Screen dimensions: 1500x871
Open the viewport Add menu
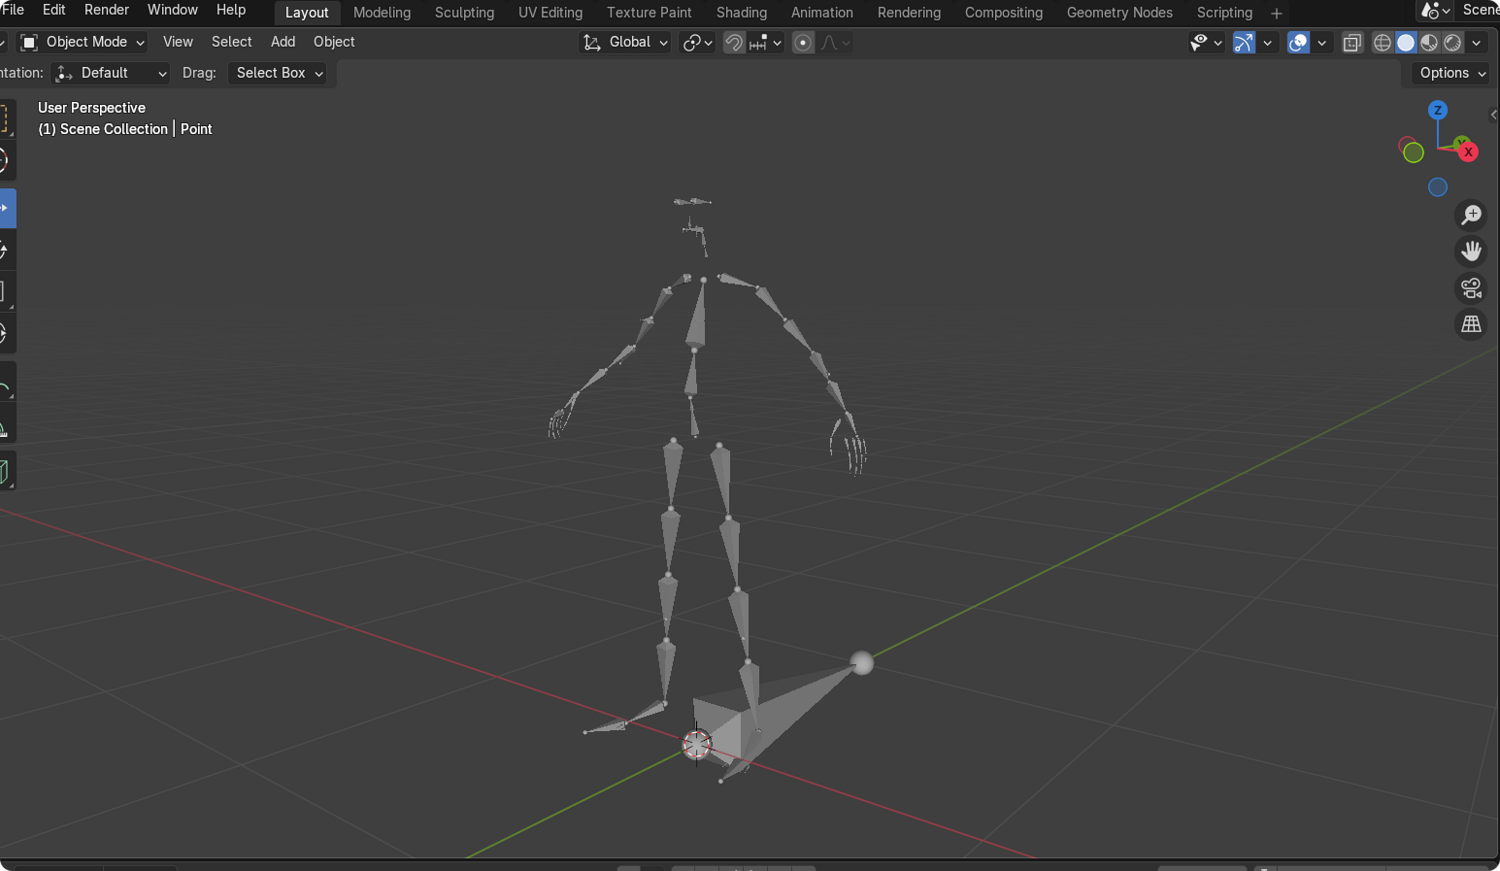click(283, 42)
